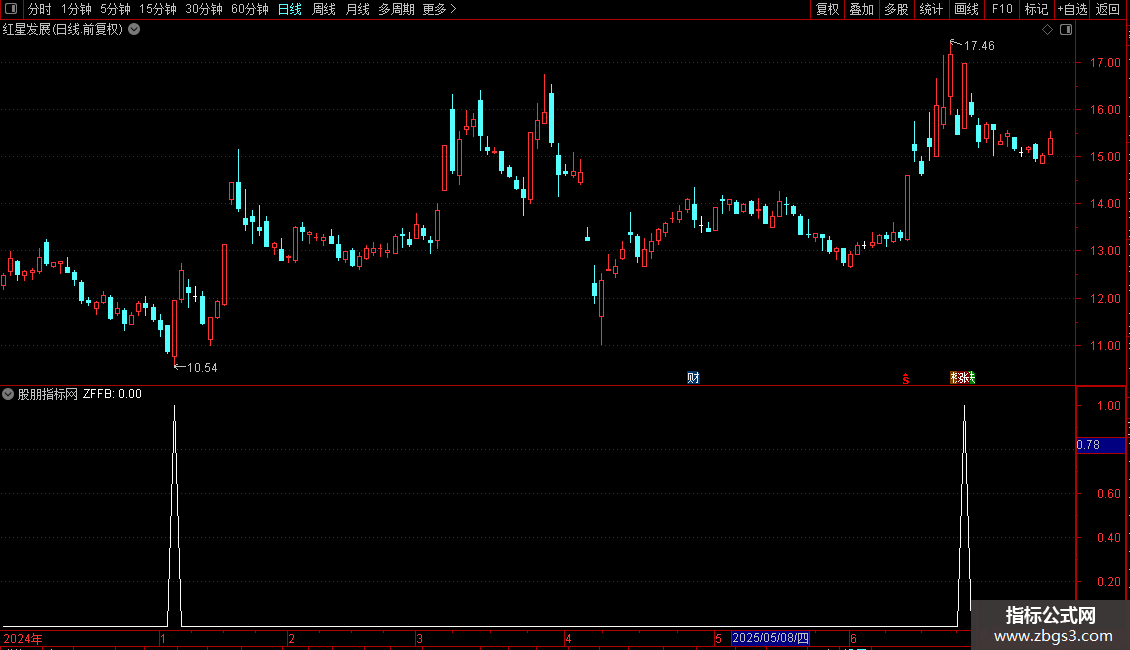
Task: Open dropdown beside 红星发展 chart title
Action: click(134, 30)
